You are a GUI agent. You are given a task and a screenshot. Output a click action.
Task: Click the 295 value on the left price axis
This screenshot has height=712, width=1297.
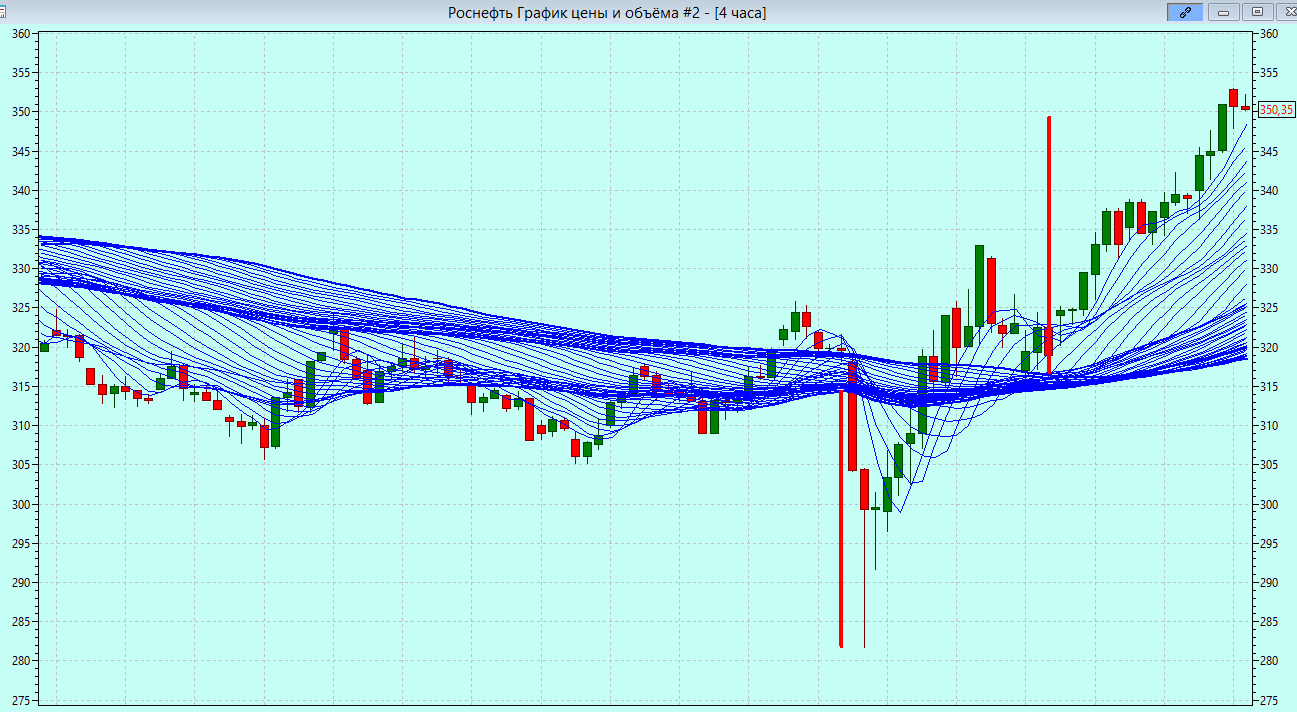point(22,544)
